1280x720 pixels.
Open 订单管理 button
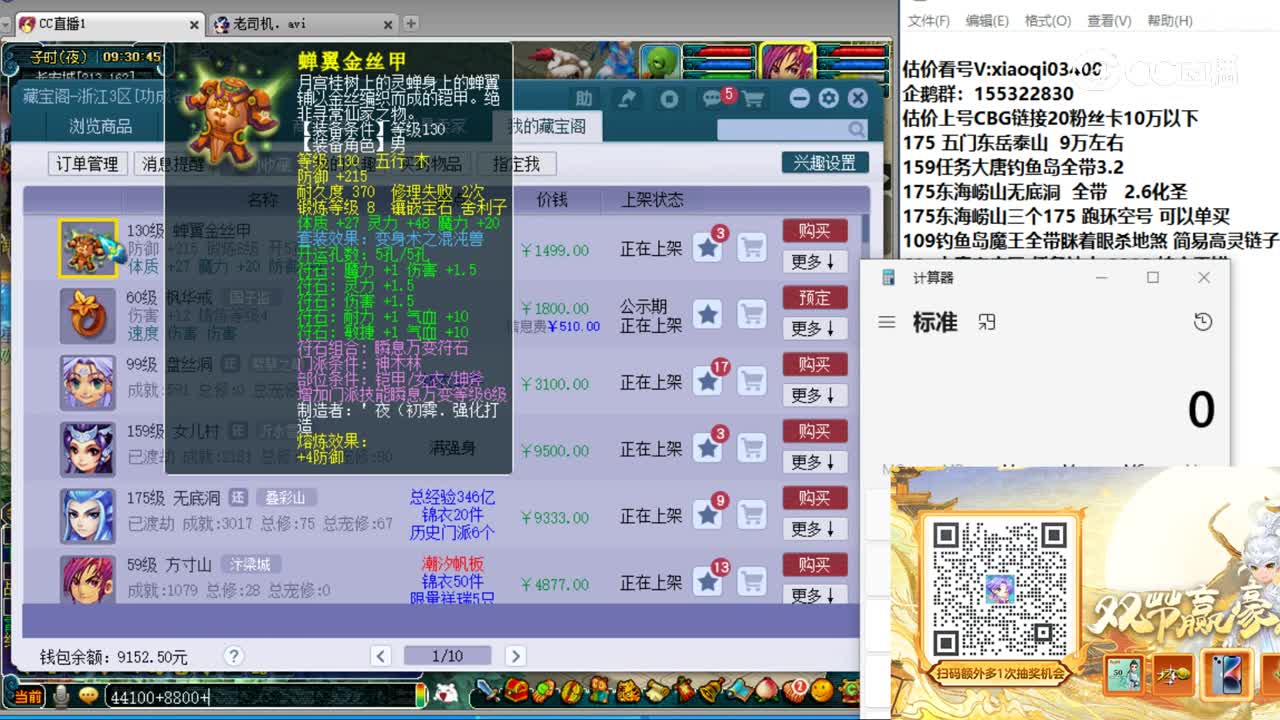click(88, 164)
